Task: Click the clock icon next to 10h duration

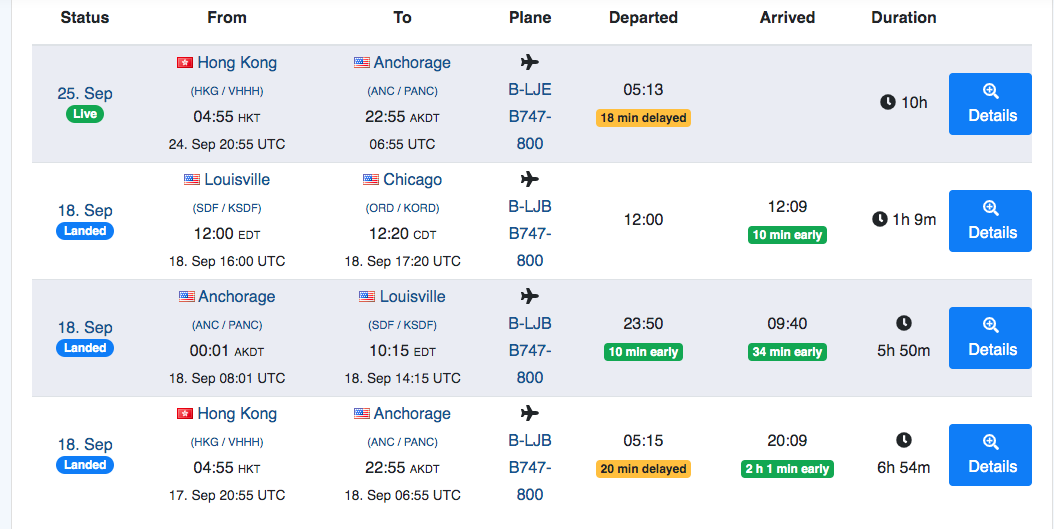Action: [887, 102]
